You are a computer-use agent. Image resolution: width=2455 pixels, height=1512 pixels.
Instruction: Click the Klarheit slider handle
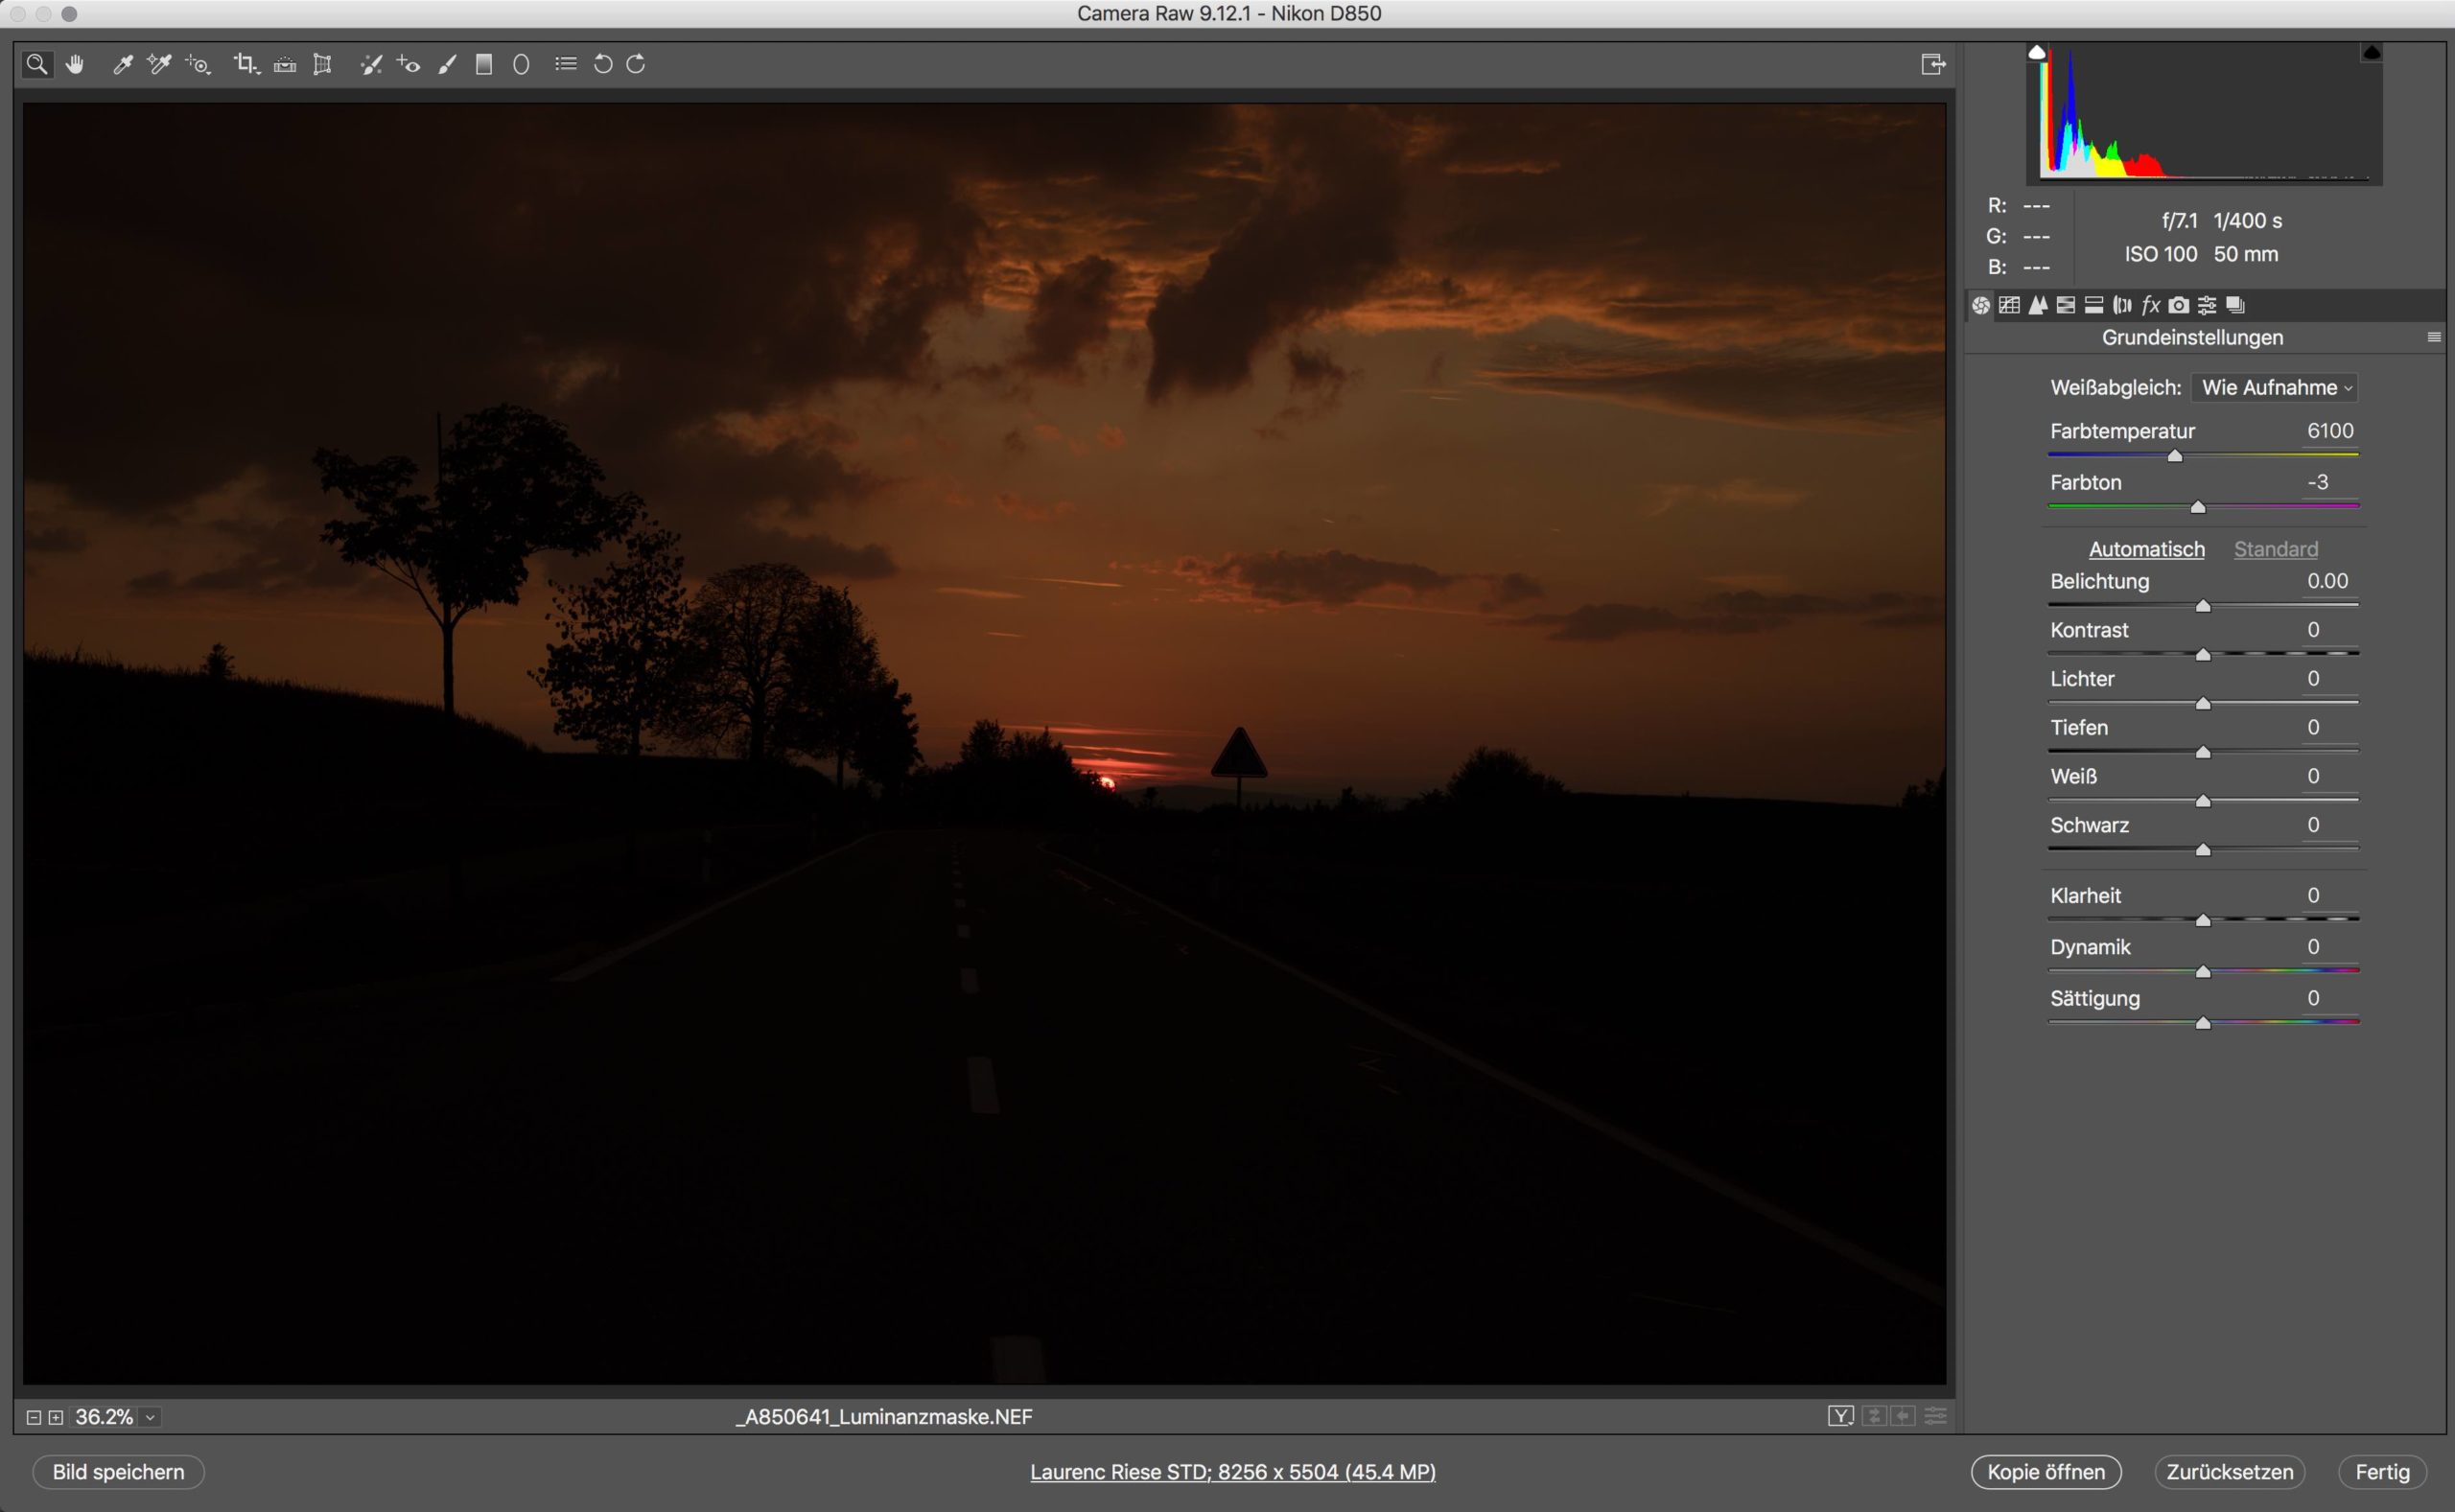[2203, 920]
